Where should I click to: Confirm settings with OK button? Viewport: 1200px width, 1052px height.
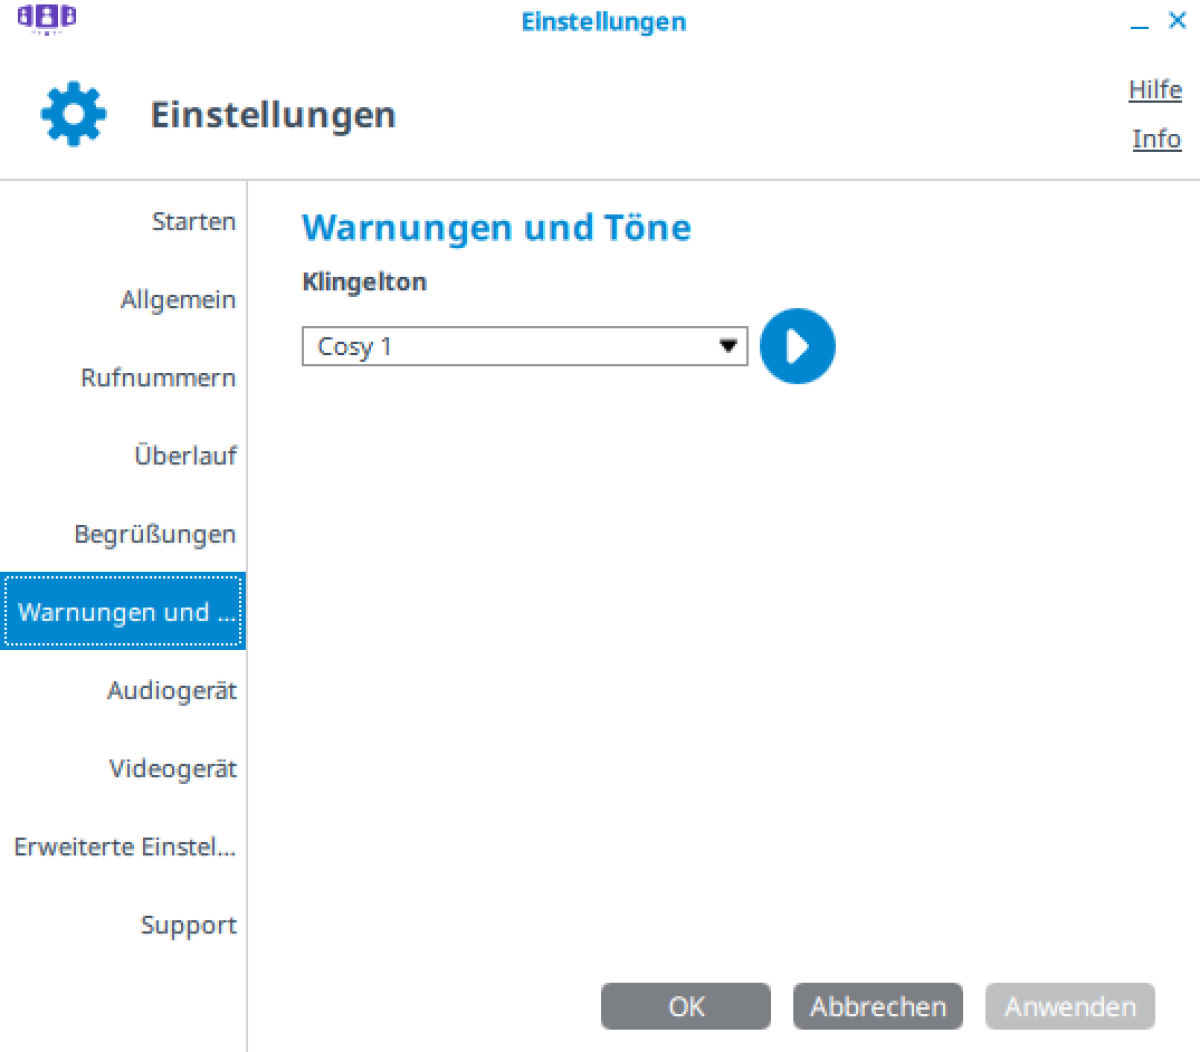686,1006
